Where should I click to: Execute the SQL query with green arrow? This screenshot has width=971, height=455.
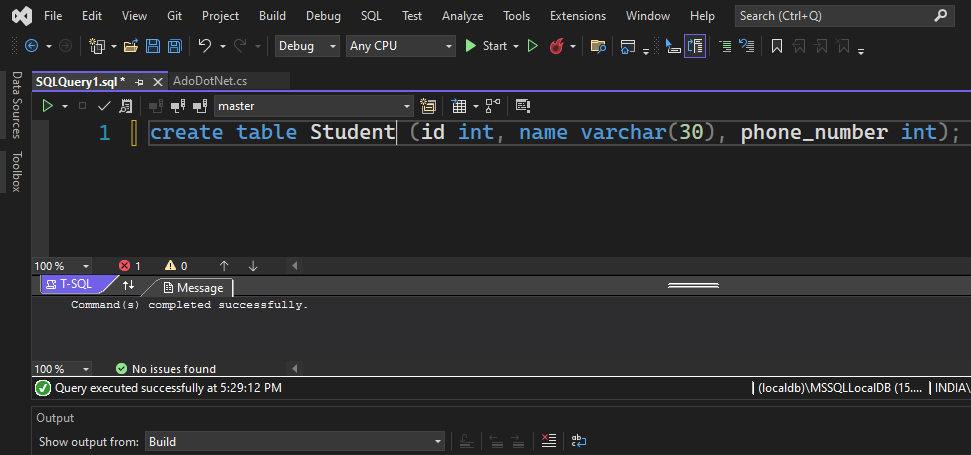(x=46, y=106)
